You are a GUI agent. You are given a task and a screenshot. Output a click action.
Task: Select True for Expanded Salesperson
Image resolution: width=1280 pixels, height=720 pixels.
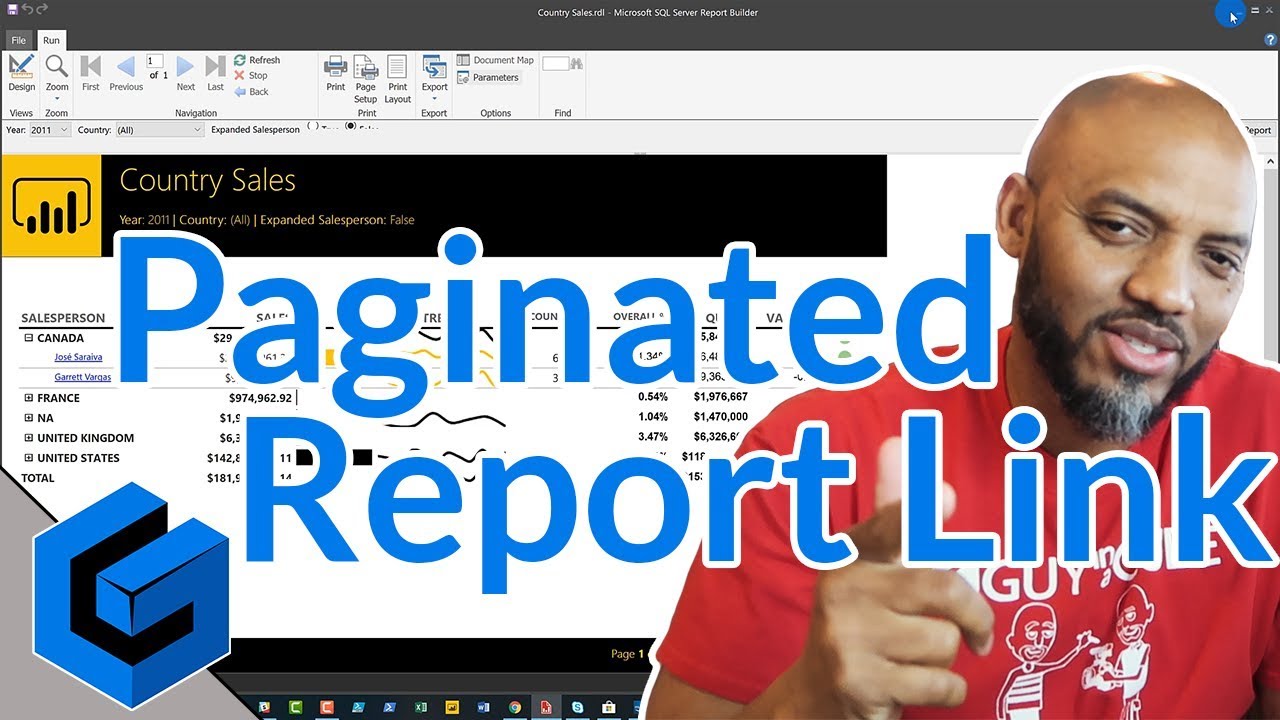coord(312,125)
